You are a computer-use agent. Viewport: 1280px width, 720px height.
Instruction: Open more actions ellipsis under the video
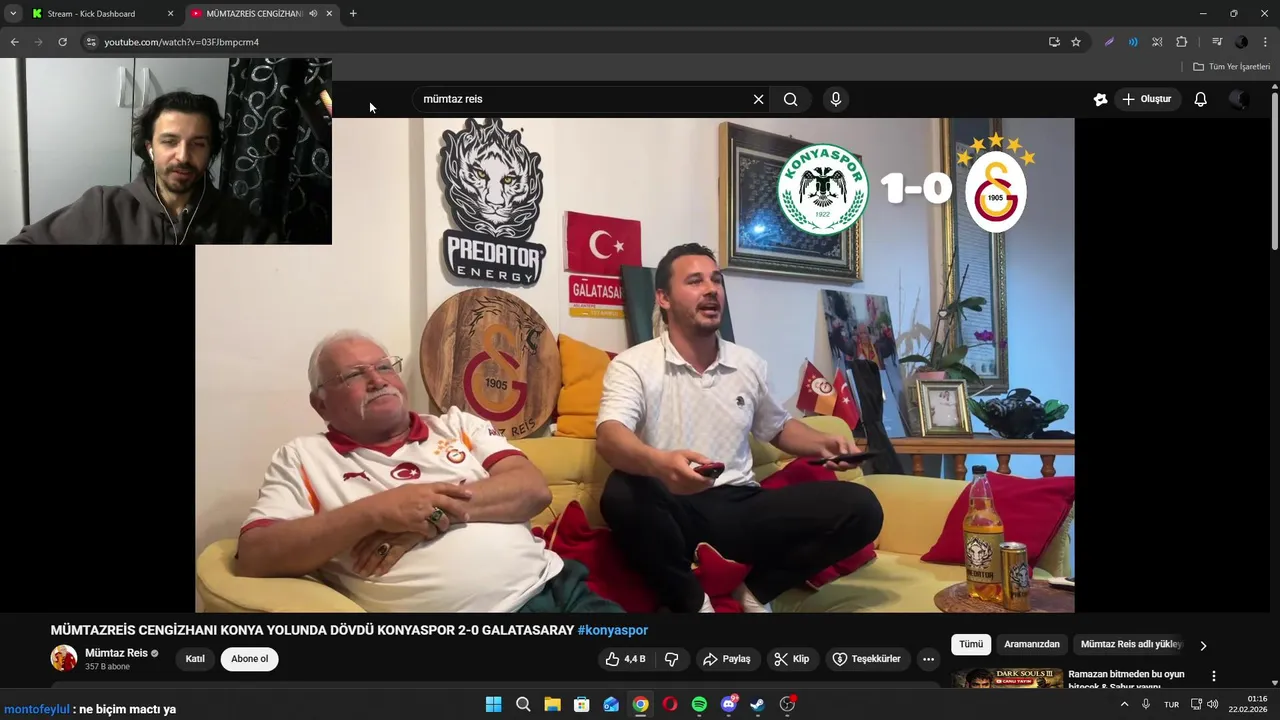pyautogui.click(x=928, y=659)
